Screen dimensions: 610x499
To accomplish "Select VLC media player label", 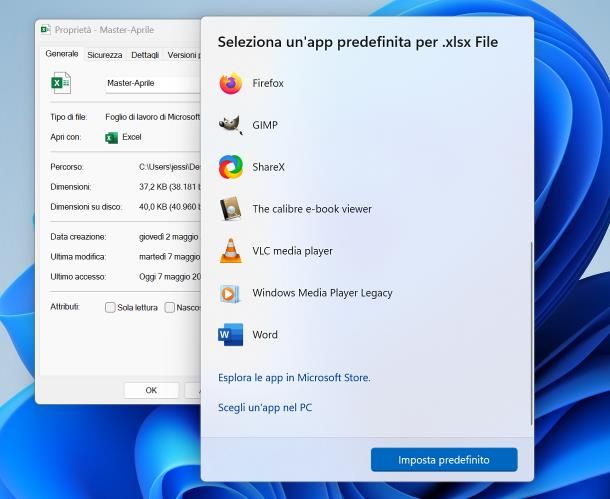I will coord(293,251).
